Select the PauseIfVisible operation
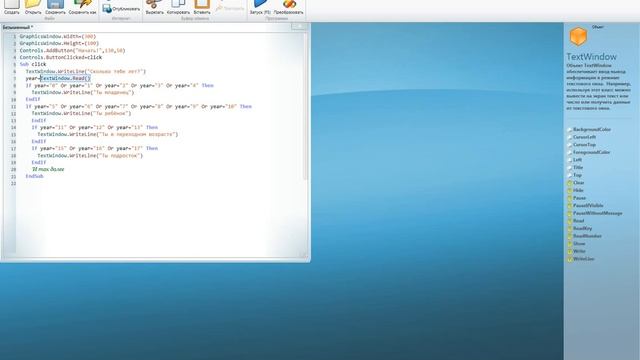 click(588, 206)
